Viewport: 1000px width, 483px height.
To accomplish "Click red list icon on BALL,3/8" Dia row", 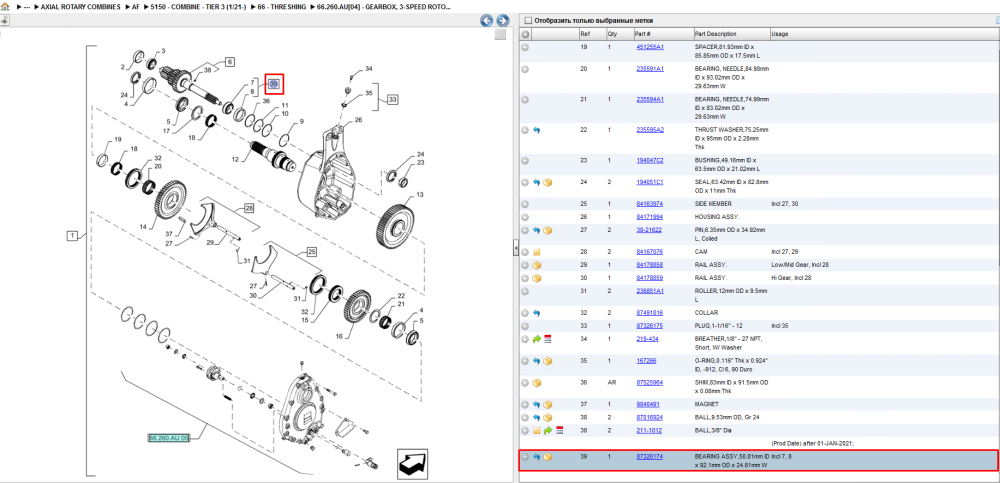I will [x=559, y=431].
